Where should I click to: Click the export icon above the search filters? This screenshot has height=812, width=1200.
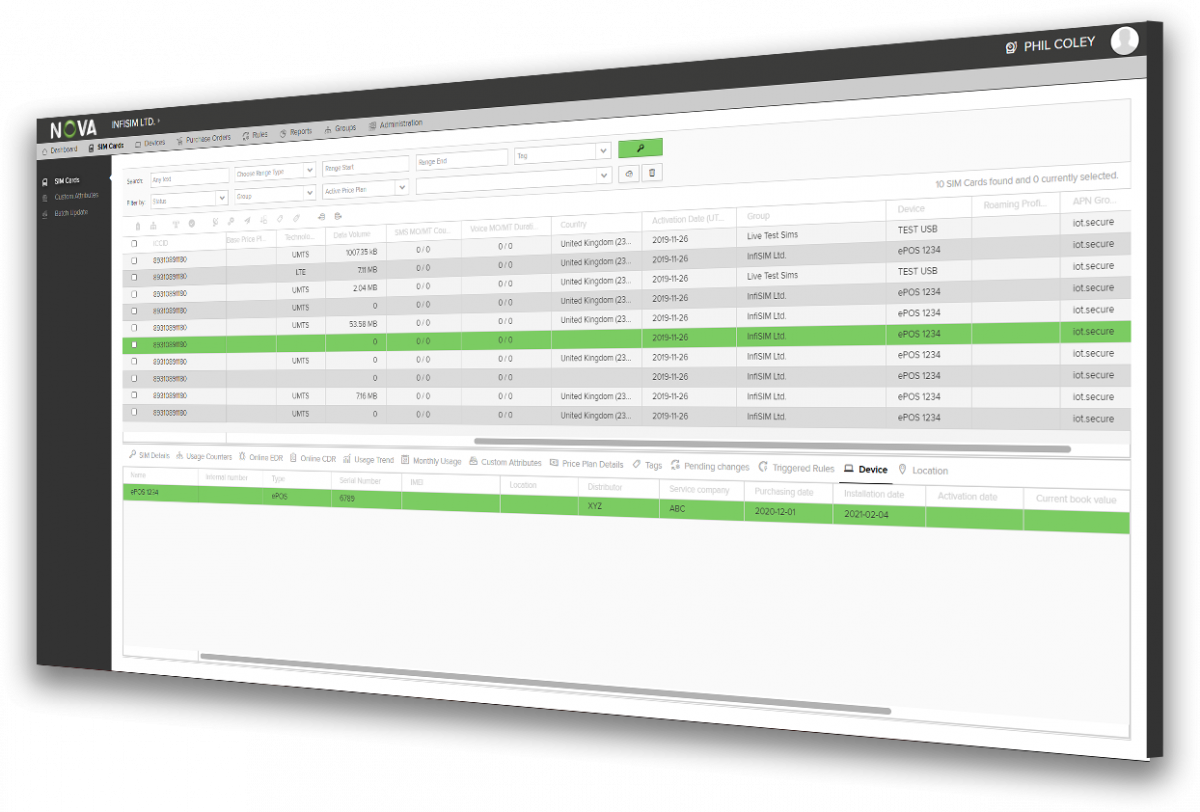coord(629,173)
